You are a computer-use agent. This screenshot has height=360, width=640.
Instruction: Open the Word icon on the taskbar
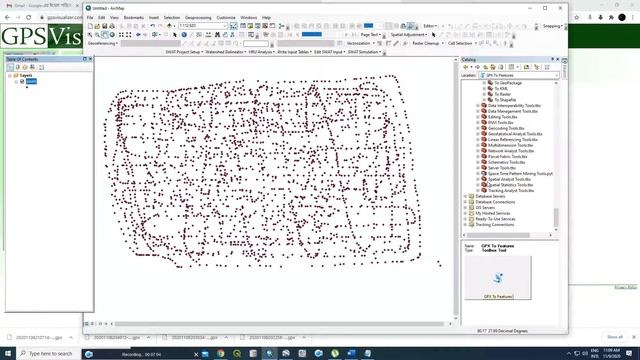351,353
